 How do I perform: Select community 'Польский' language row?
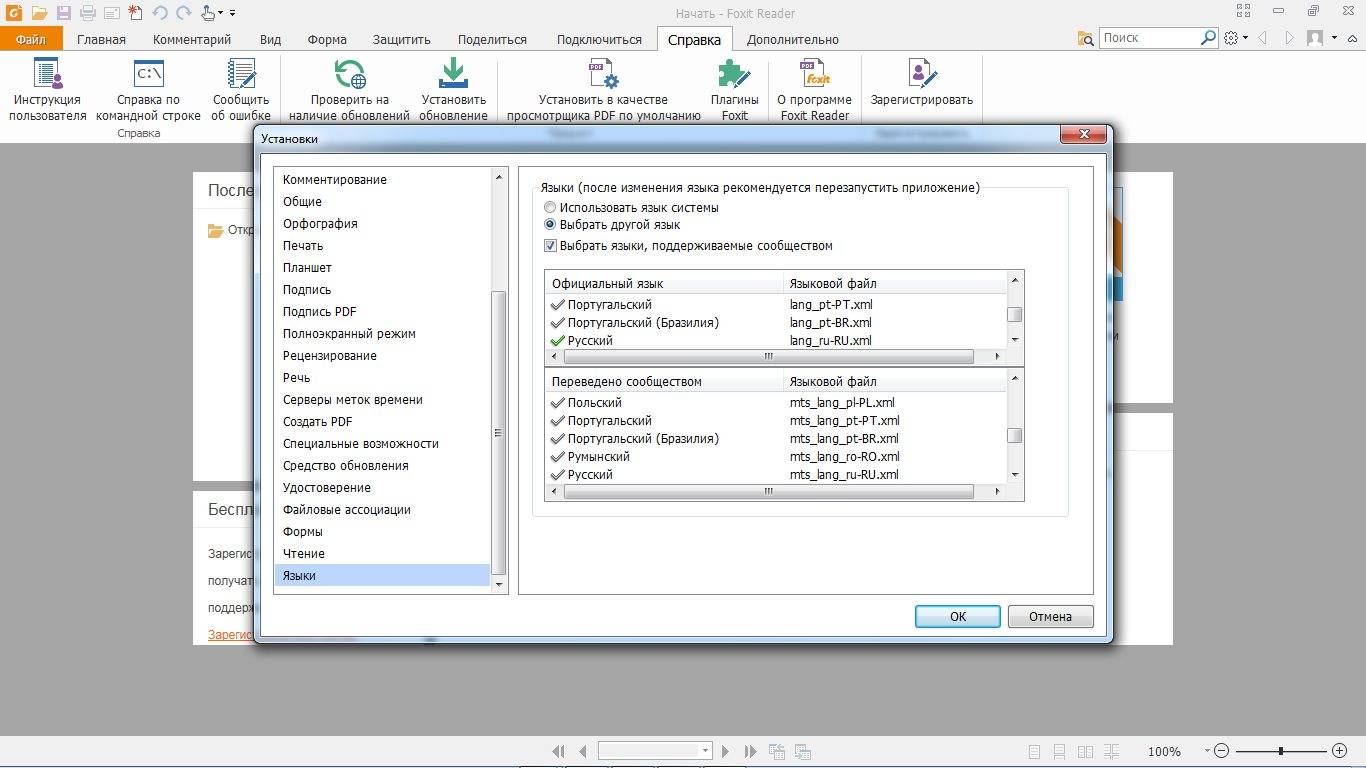[775, 403]
